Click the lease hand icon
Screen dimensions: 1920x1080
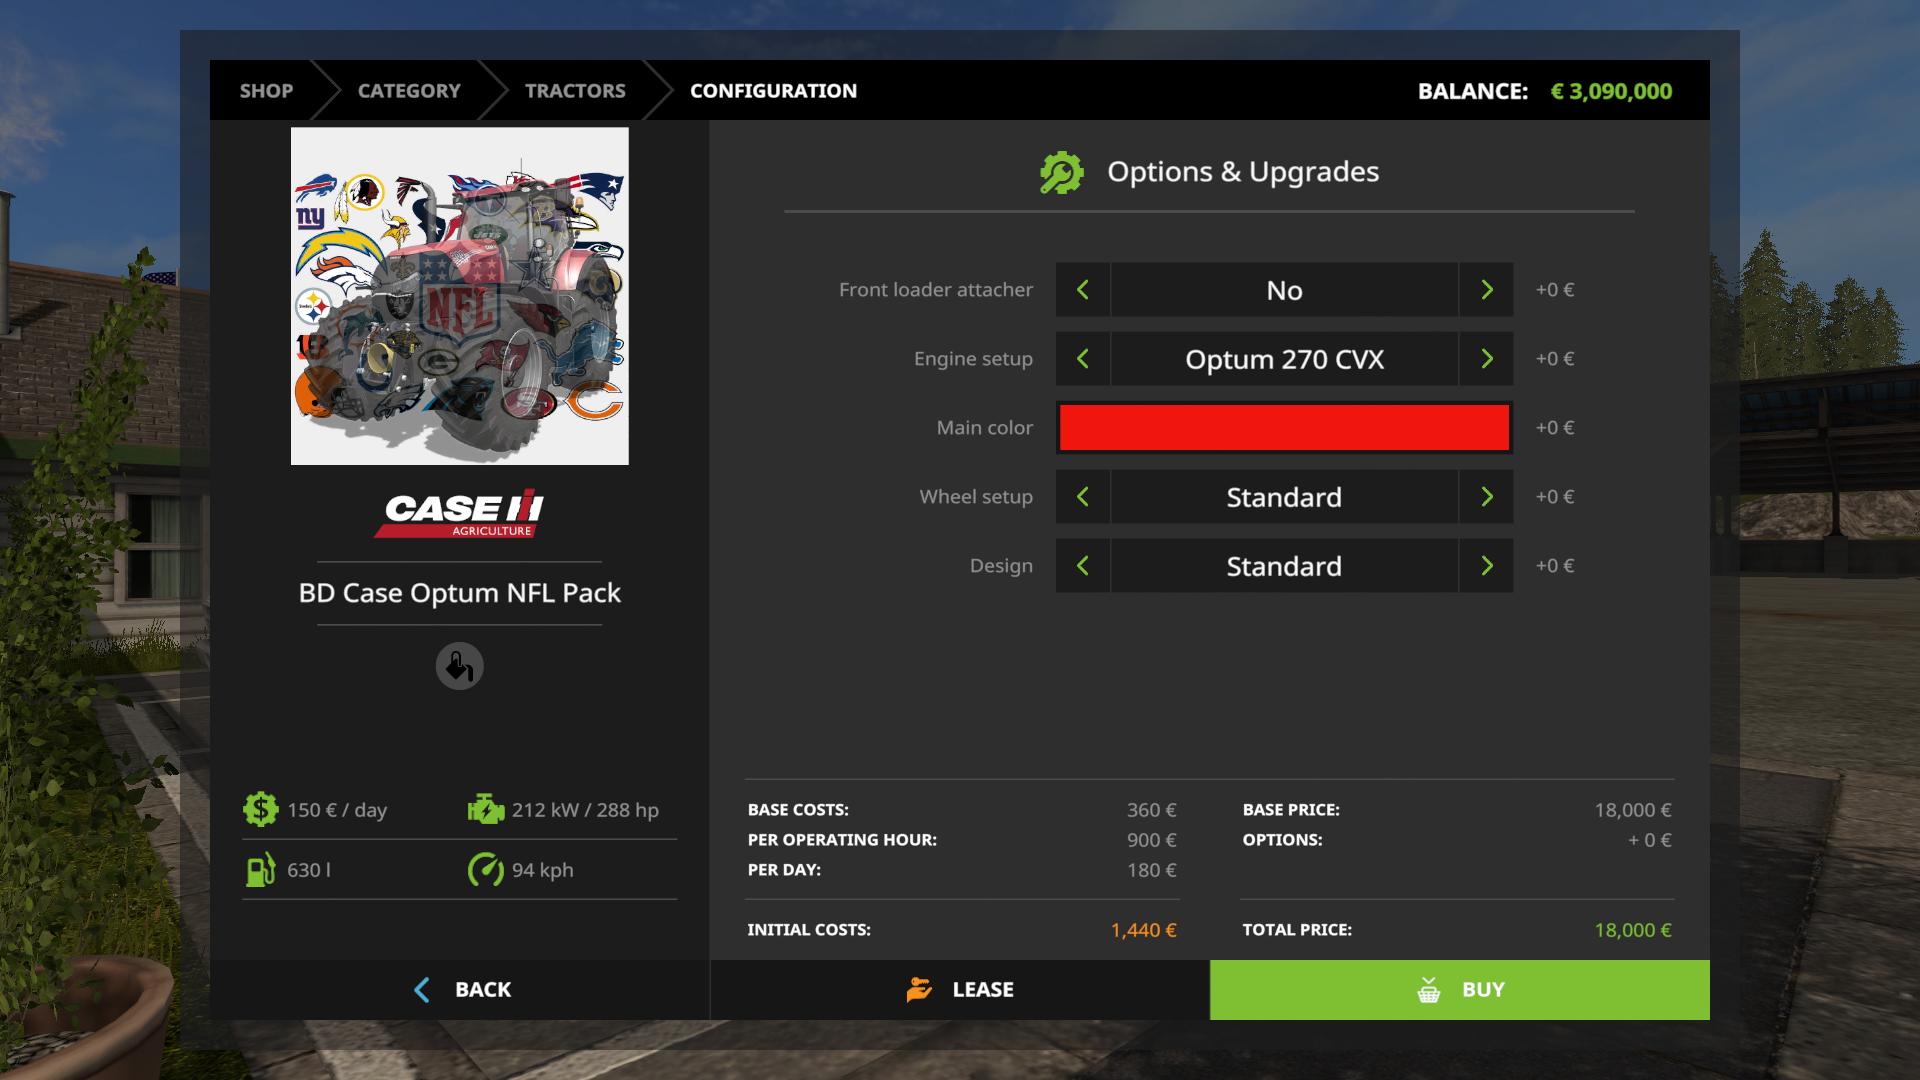tap(919, 989)
